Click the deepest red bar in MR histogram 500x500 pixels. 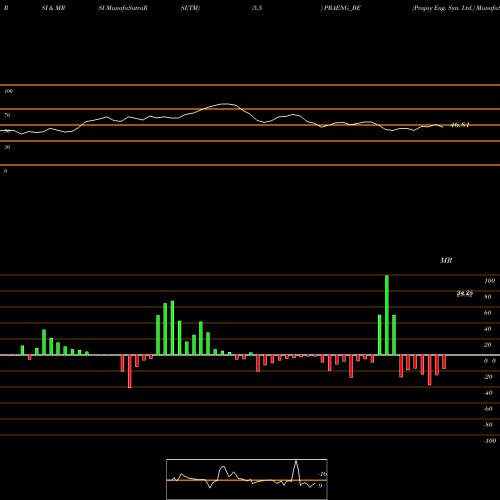point(130,371)
